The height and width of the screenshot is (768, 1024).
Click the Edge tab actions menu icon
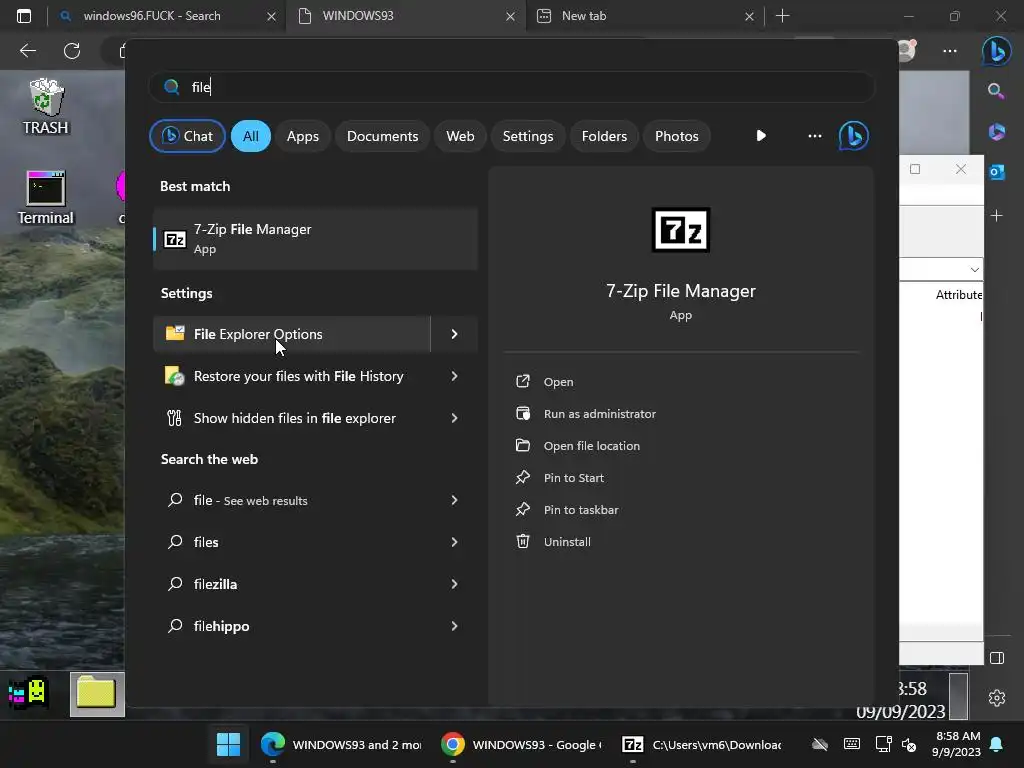coord(24,16)
